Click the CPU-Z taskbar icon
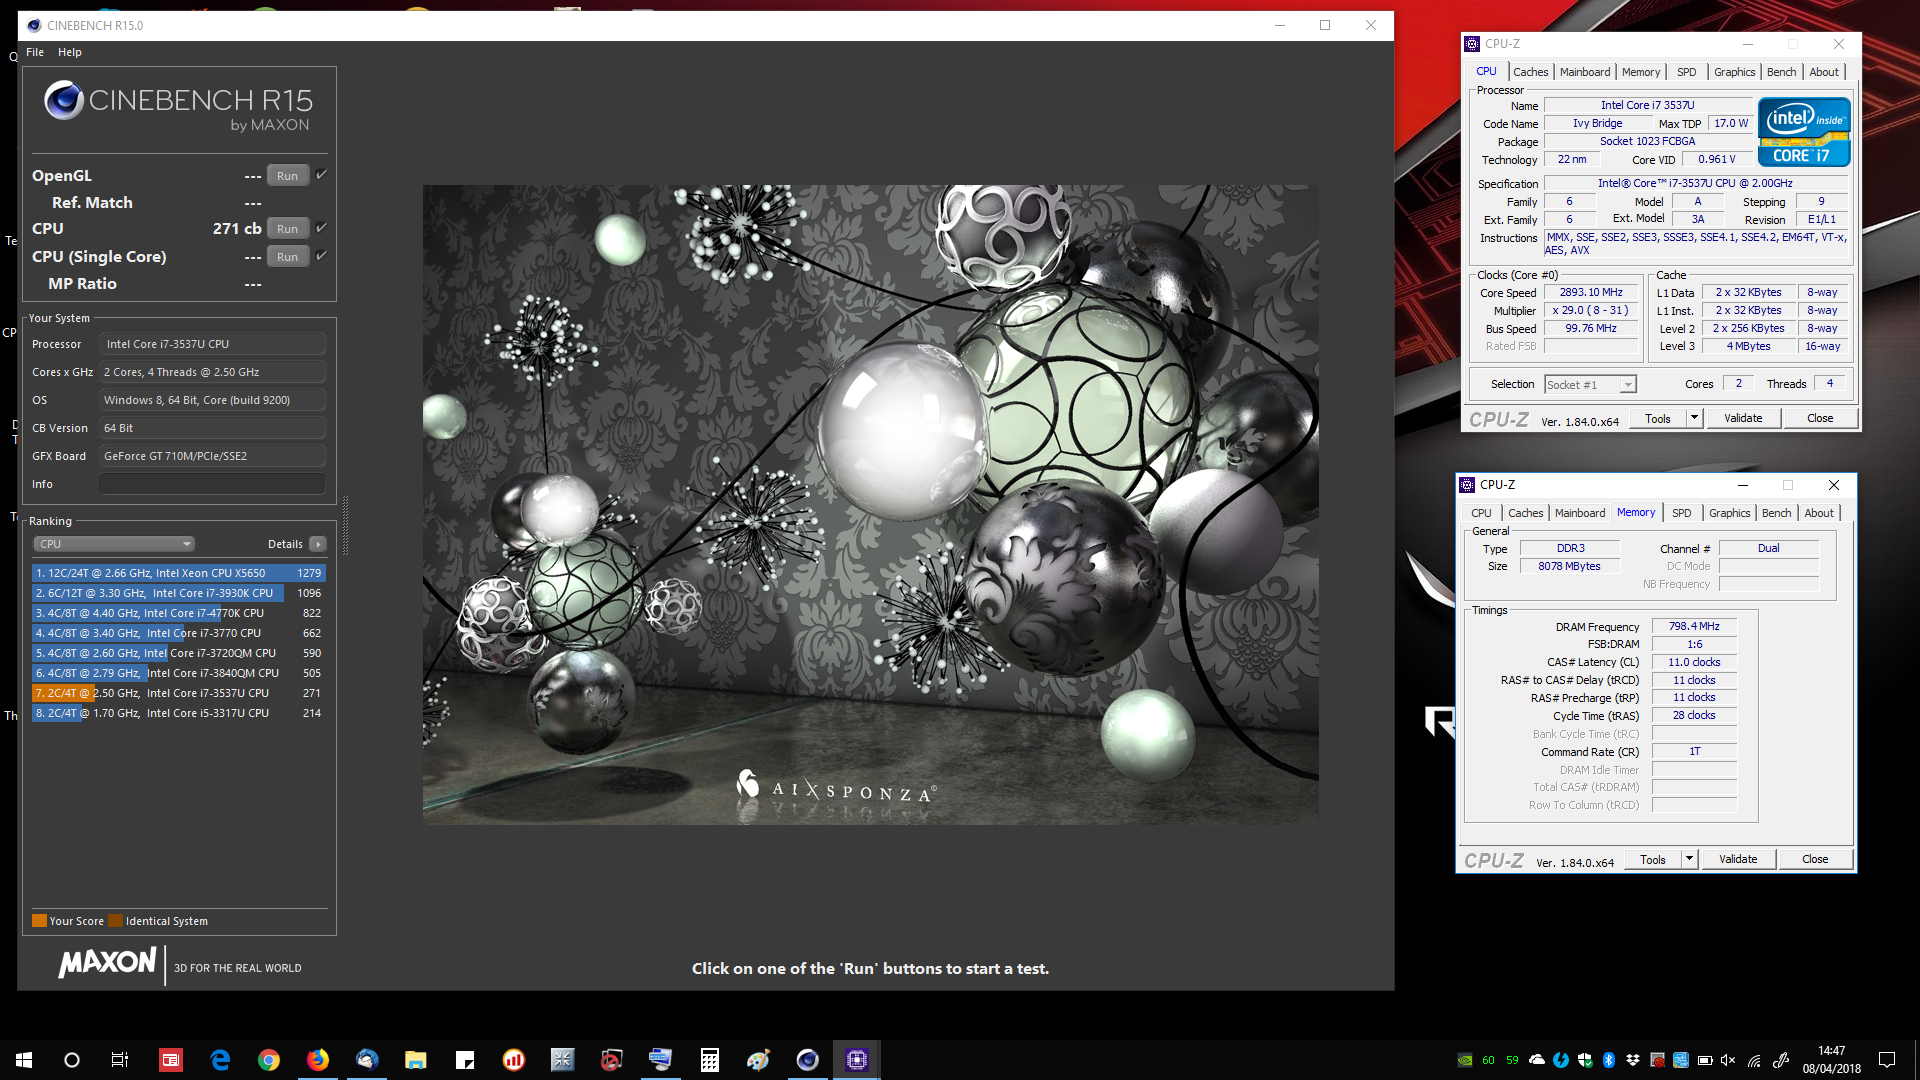 (857, 1060)
